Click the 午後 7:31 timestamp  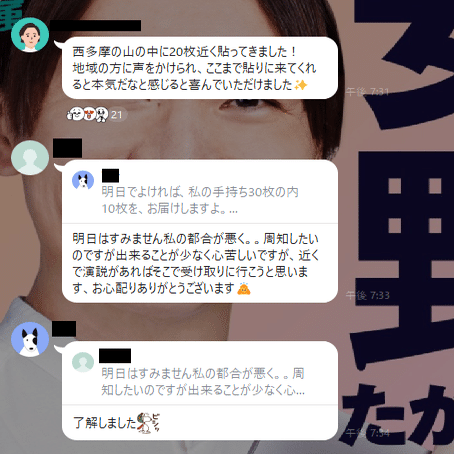coord(367,91)
